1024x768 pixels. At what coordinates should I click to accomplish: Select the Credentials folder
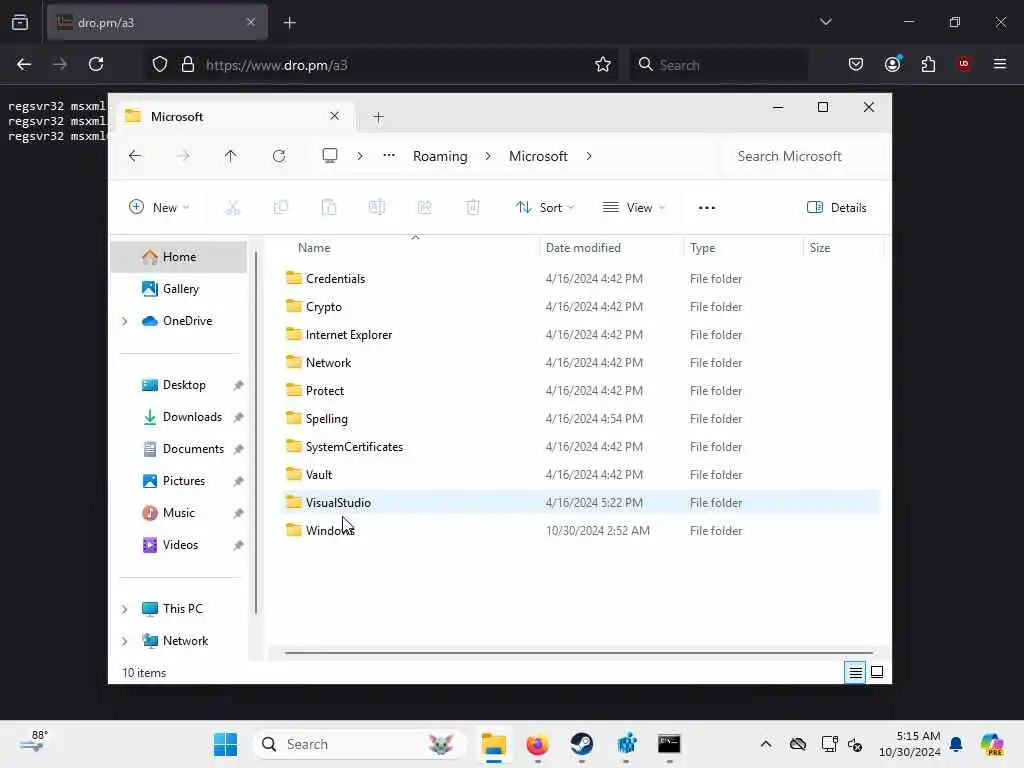(x=580, y=279)
